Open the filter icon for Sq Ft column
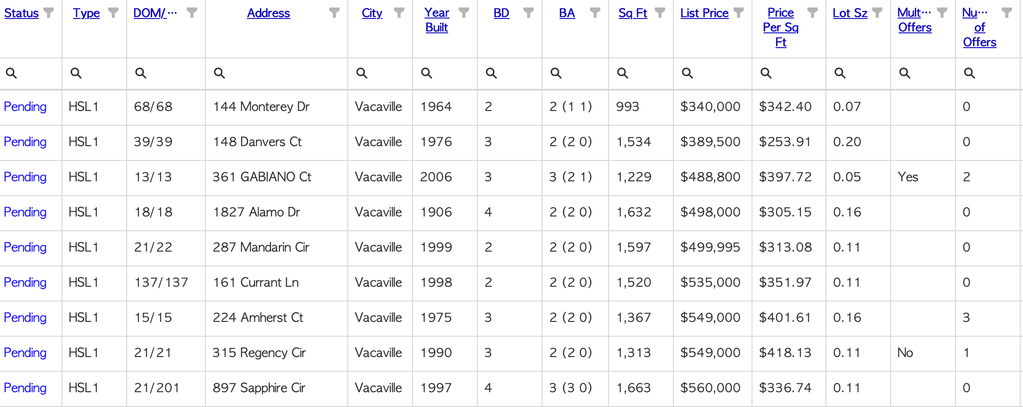Image resolution: width=1023 pixels, height=407 pixels. coord(660,12)
